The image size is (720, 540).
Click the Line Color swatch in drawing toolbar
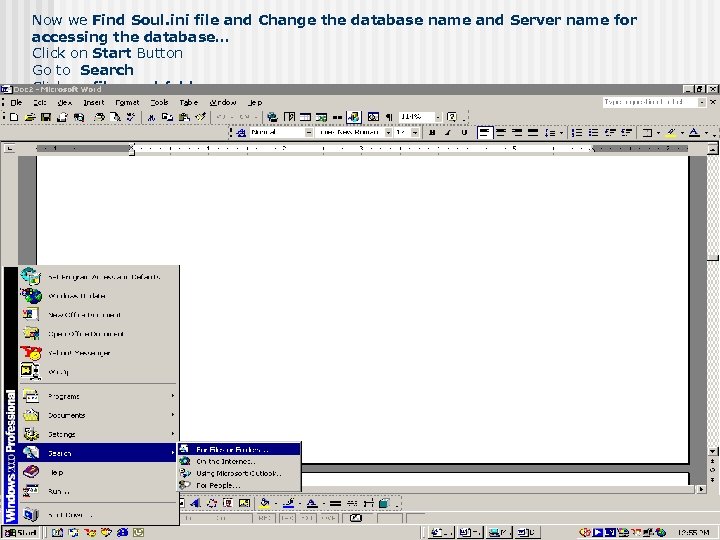pos(288,503)
